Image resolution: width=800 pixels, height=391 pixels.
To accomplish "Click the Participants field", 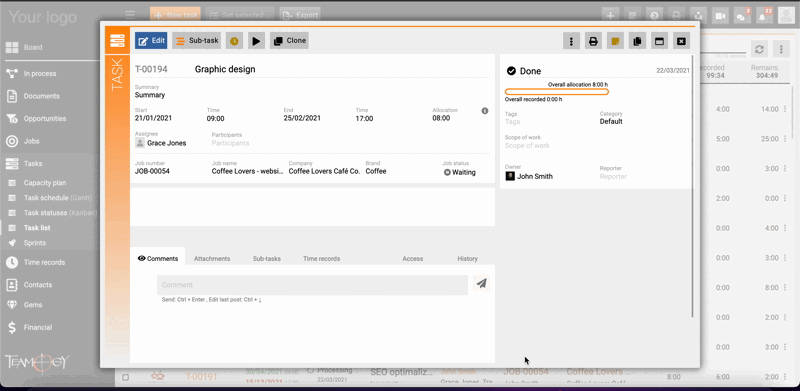I will click(x=231, y=143).
